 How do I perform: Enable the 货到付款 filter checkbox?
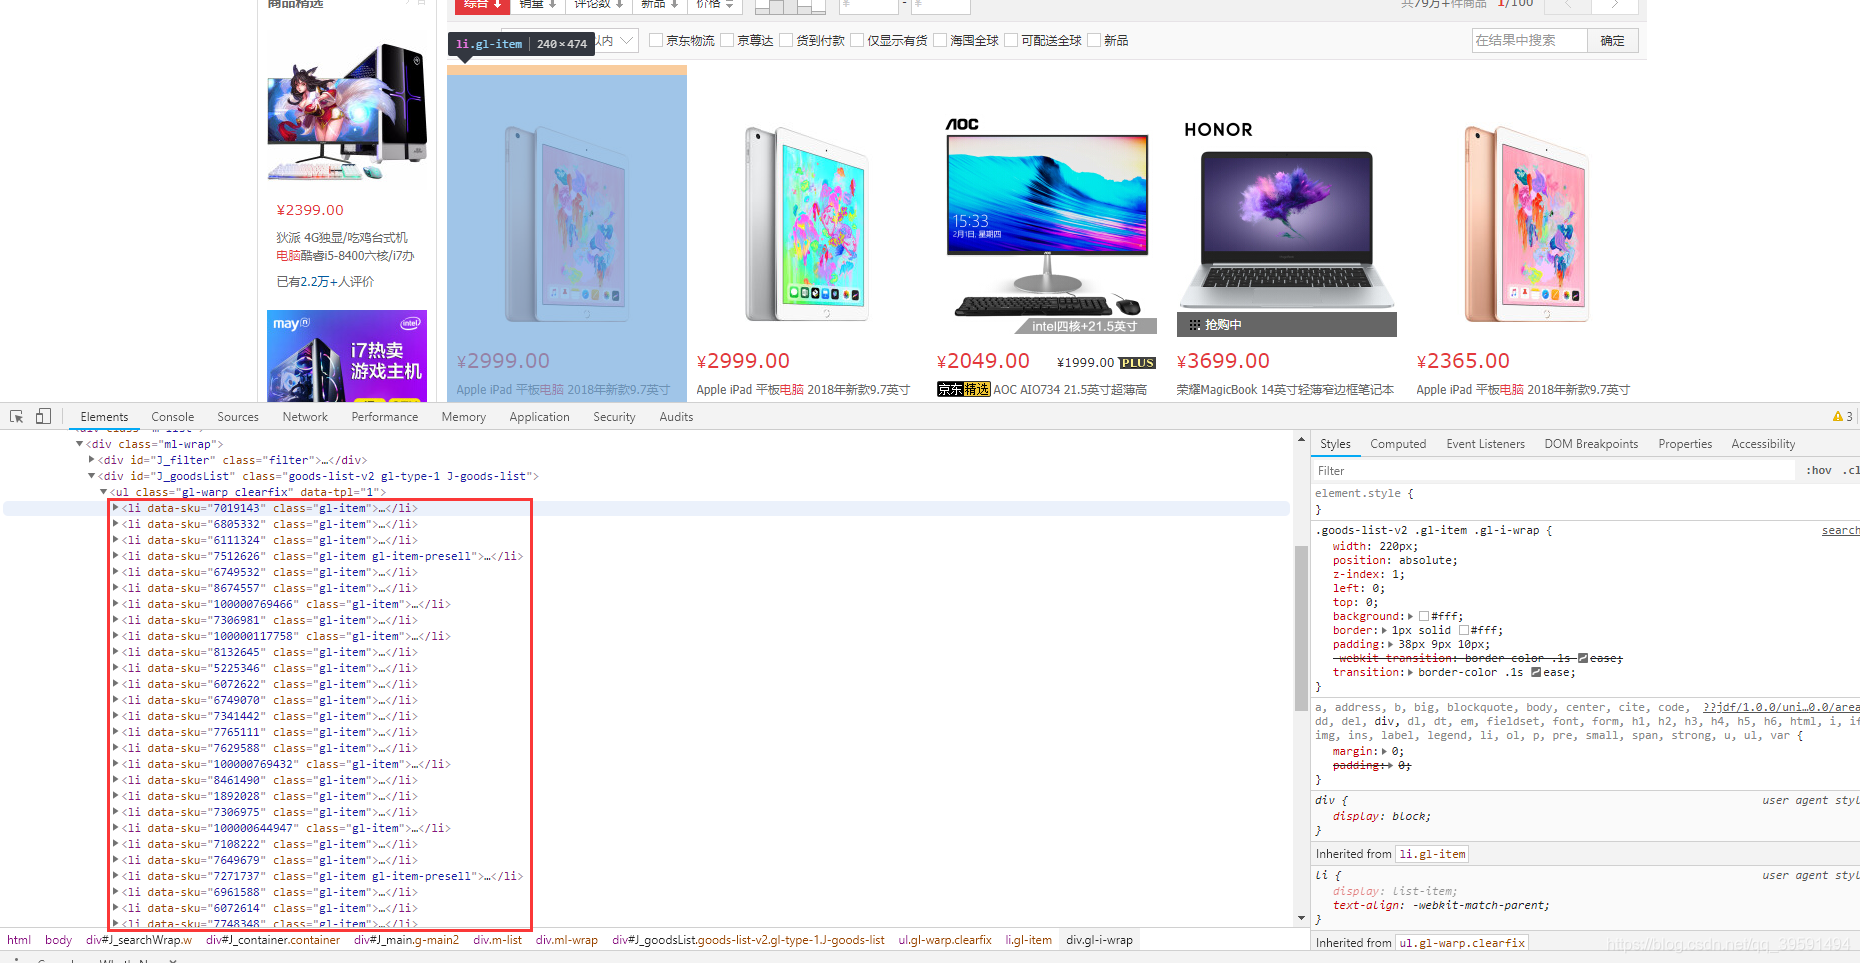point(786,40)
